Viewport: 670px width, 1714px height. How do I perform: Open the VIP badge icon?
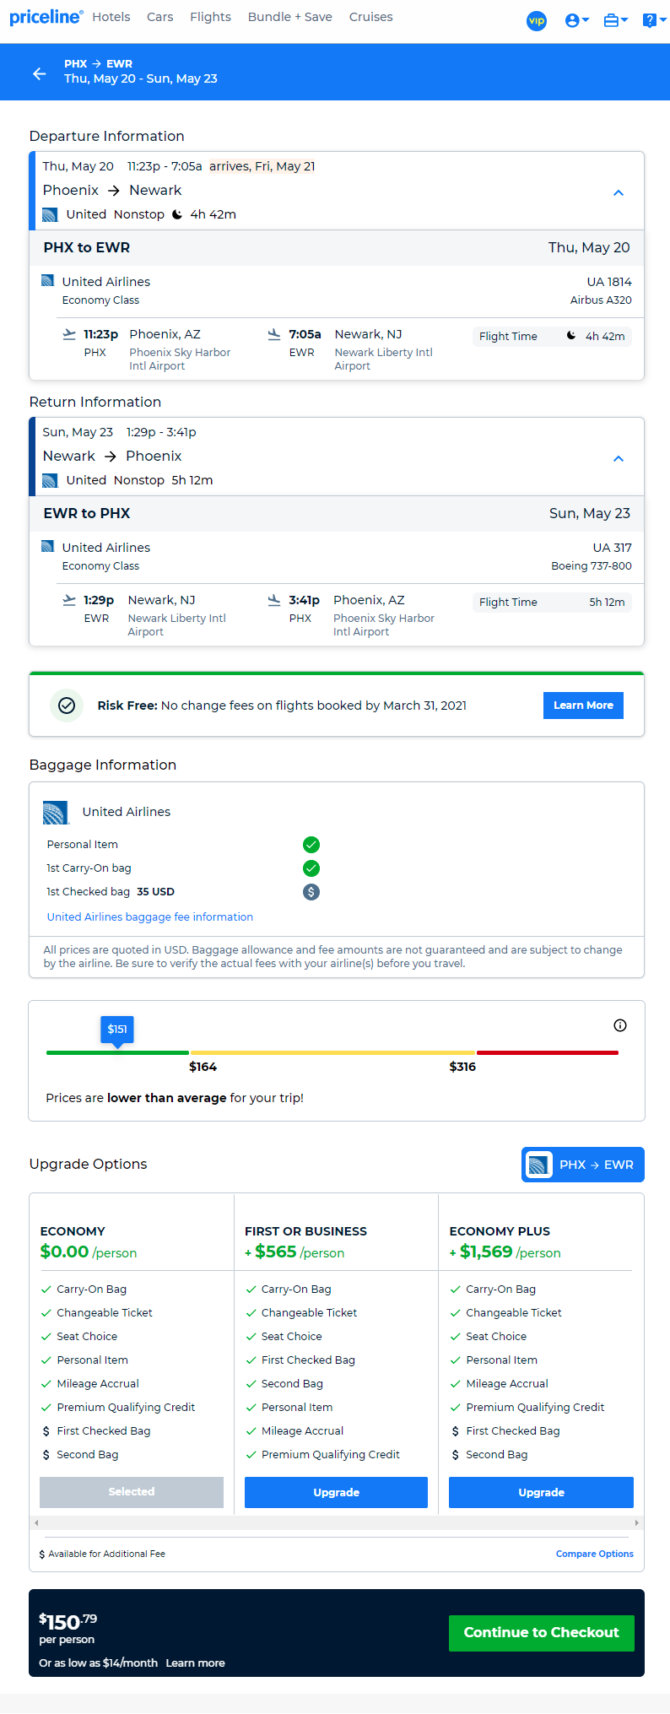[537, 20]
